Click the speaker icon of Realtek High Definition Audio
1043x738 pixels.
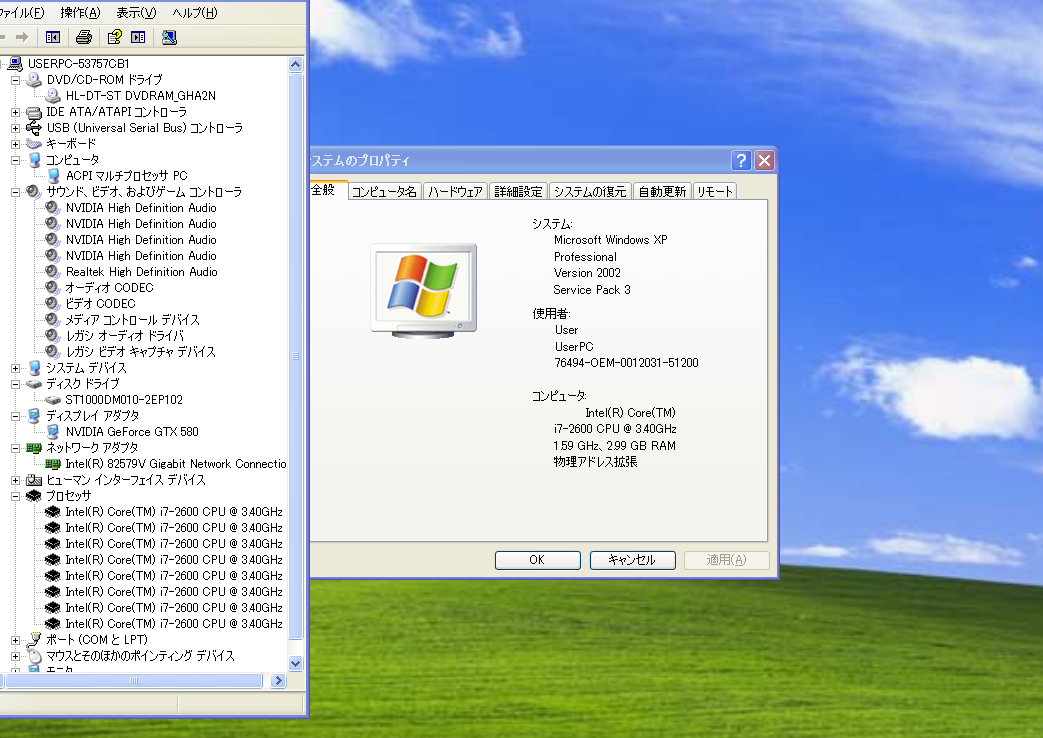tap(53, 272)
